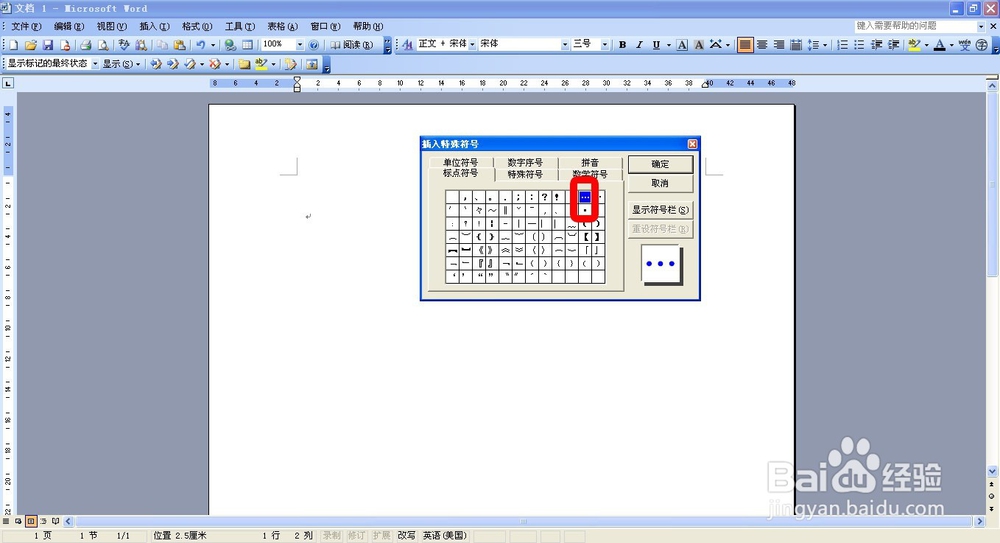
Task: Open a file with the folder icon
Action: 30,45
